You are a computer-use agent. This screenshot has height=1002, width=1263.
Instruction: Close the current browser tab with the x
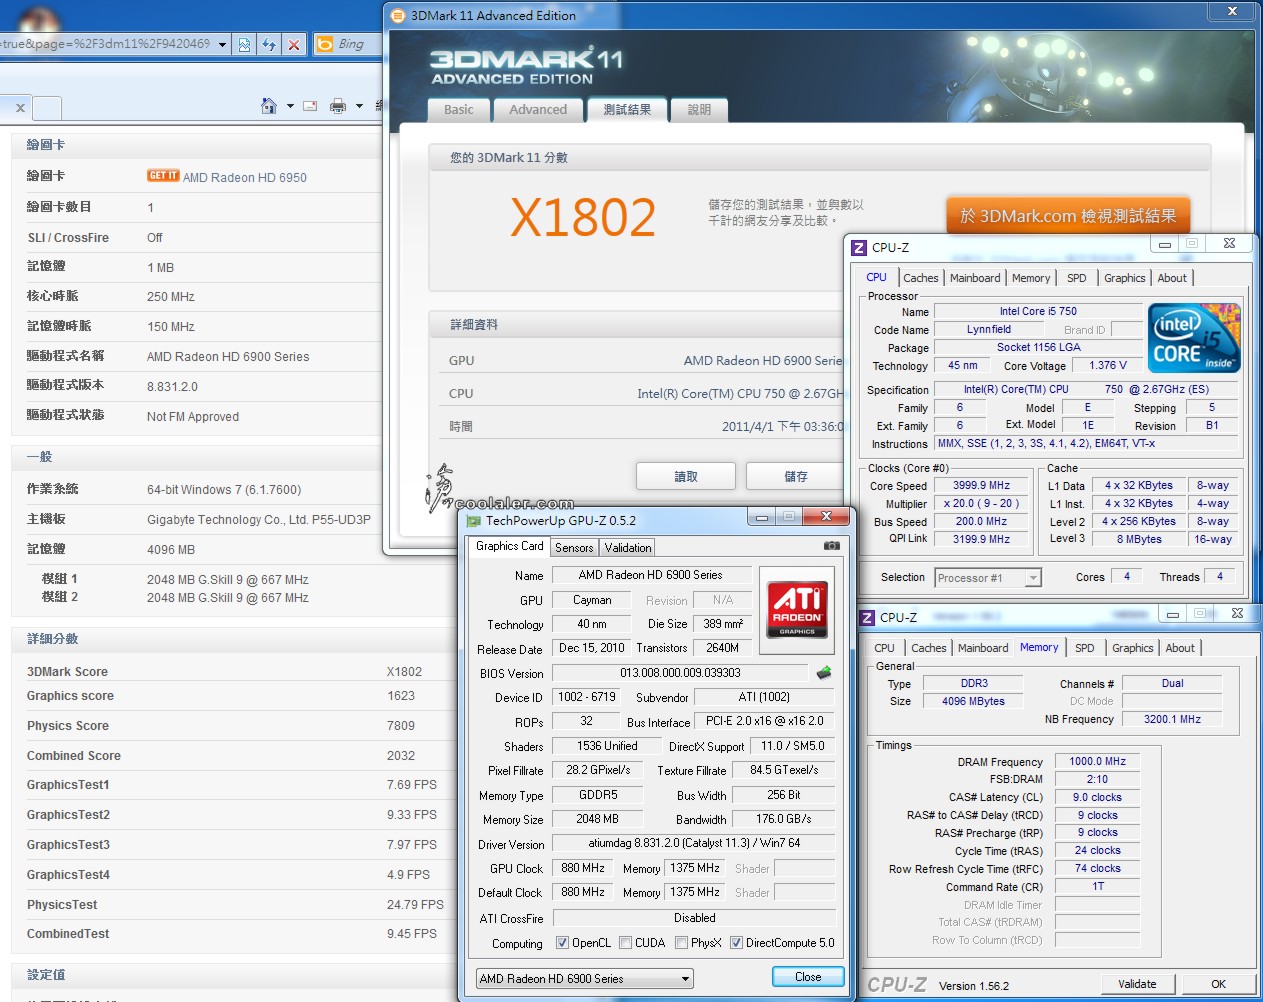pyautogui.click(x=20, y=107)
